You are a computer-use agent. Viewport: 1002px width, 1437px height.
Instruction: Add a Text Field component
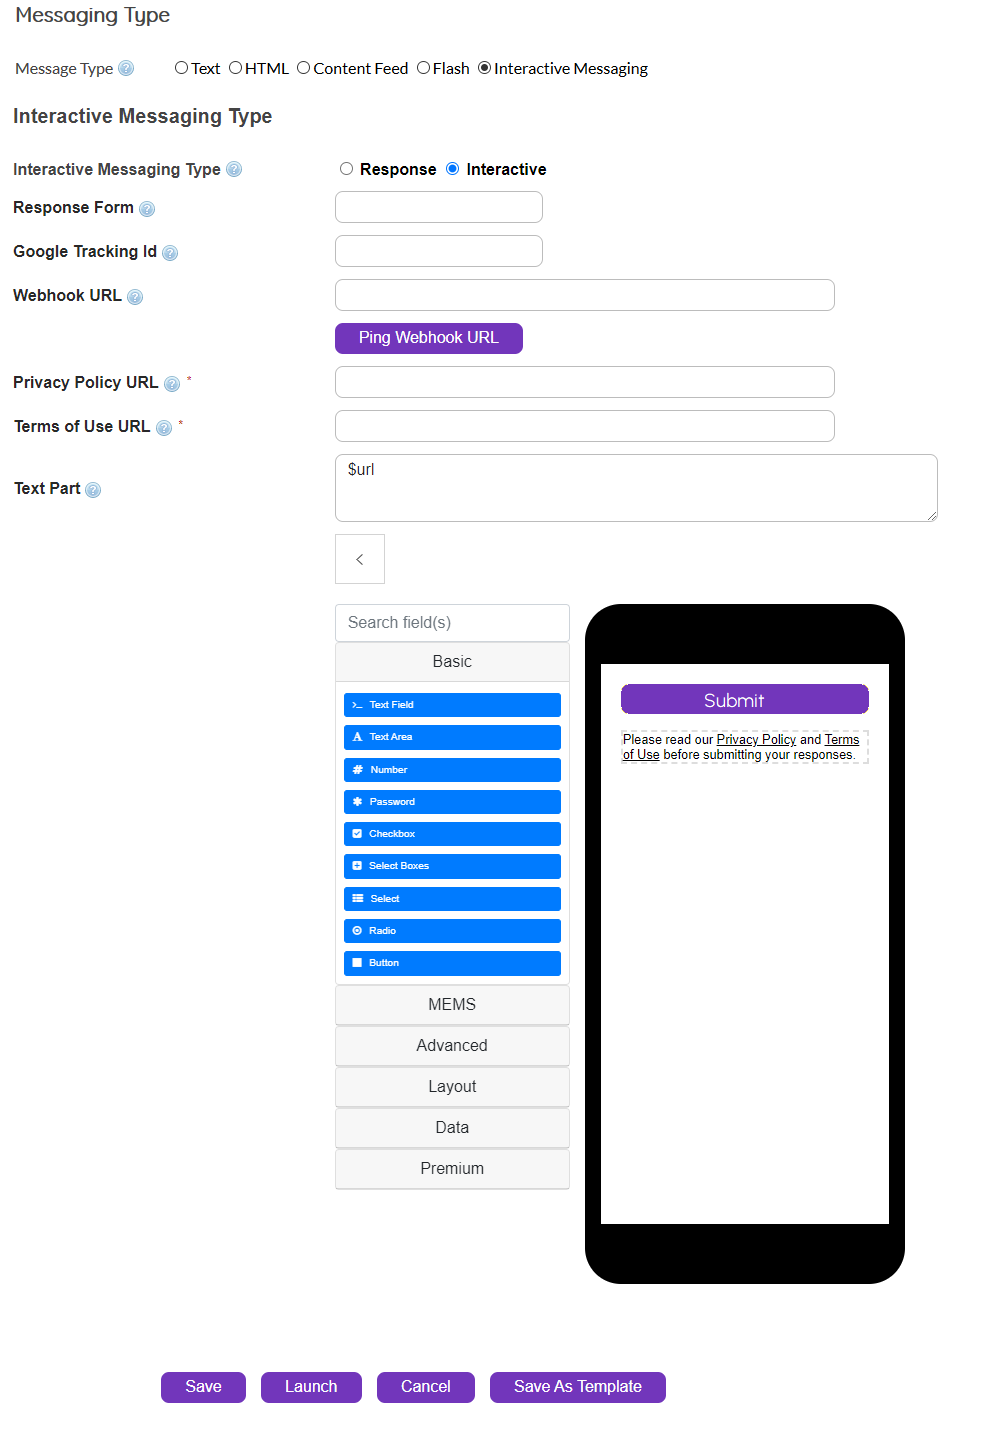click(451, 704)
